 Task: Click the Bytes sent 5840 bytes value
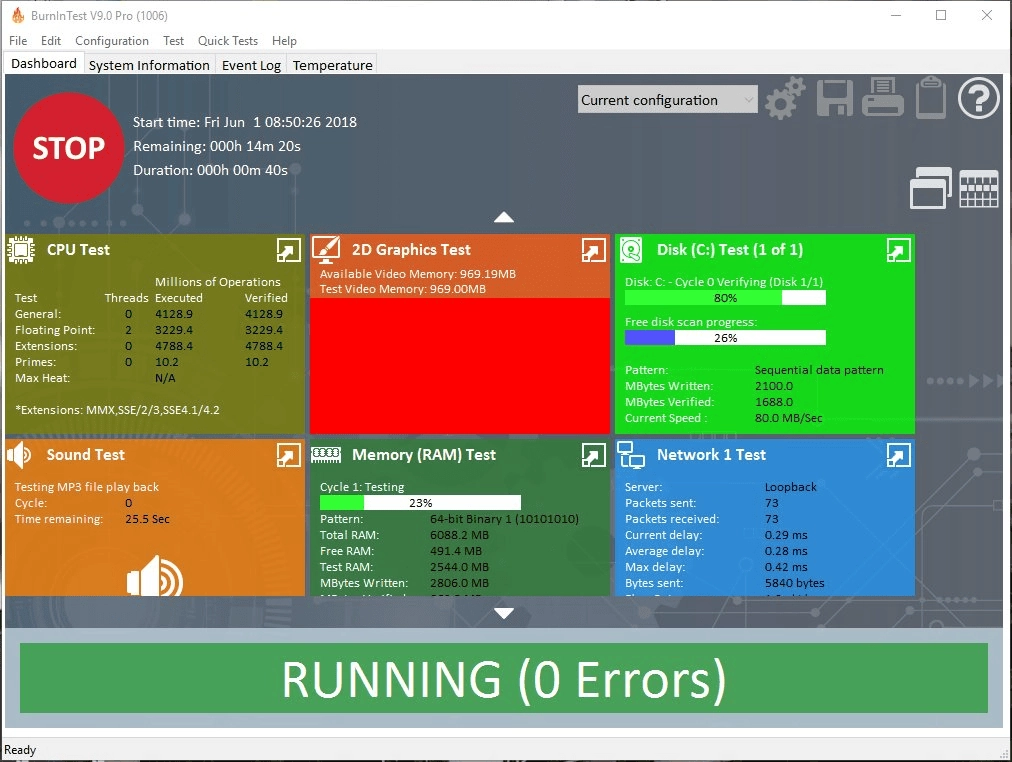(x=794, y=583)
